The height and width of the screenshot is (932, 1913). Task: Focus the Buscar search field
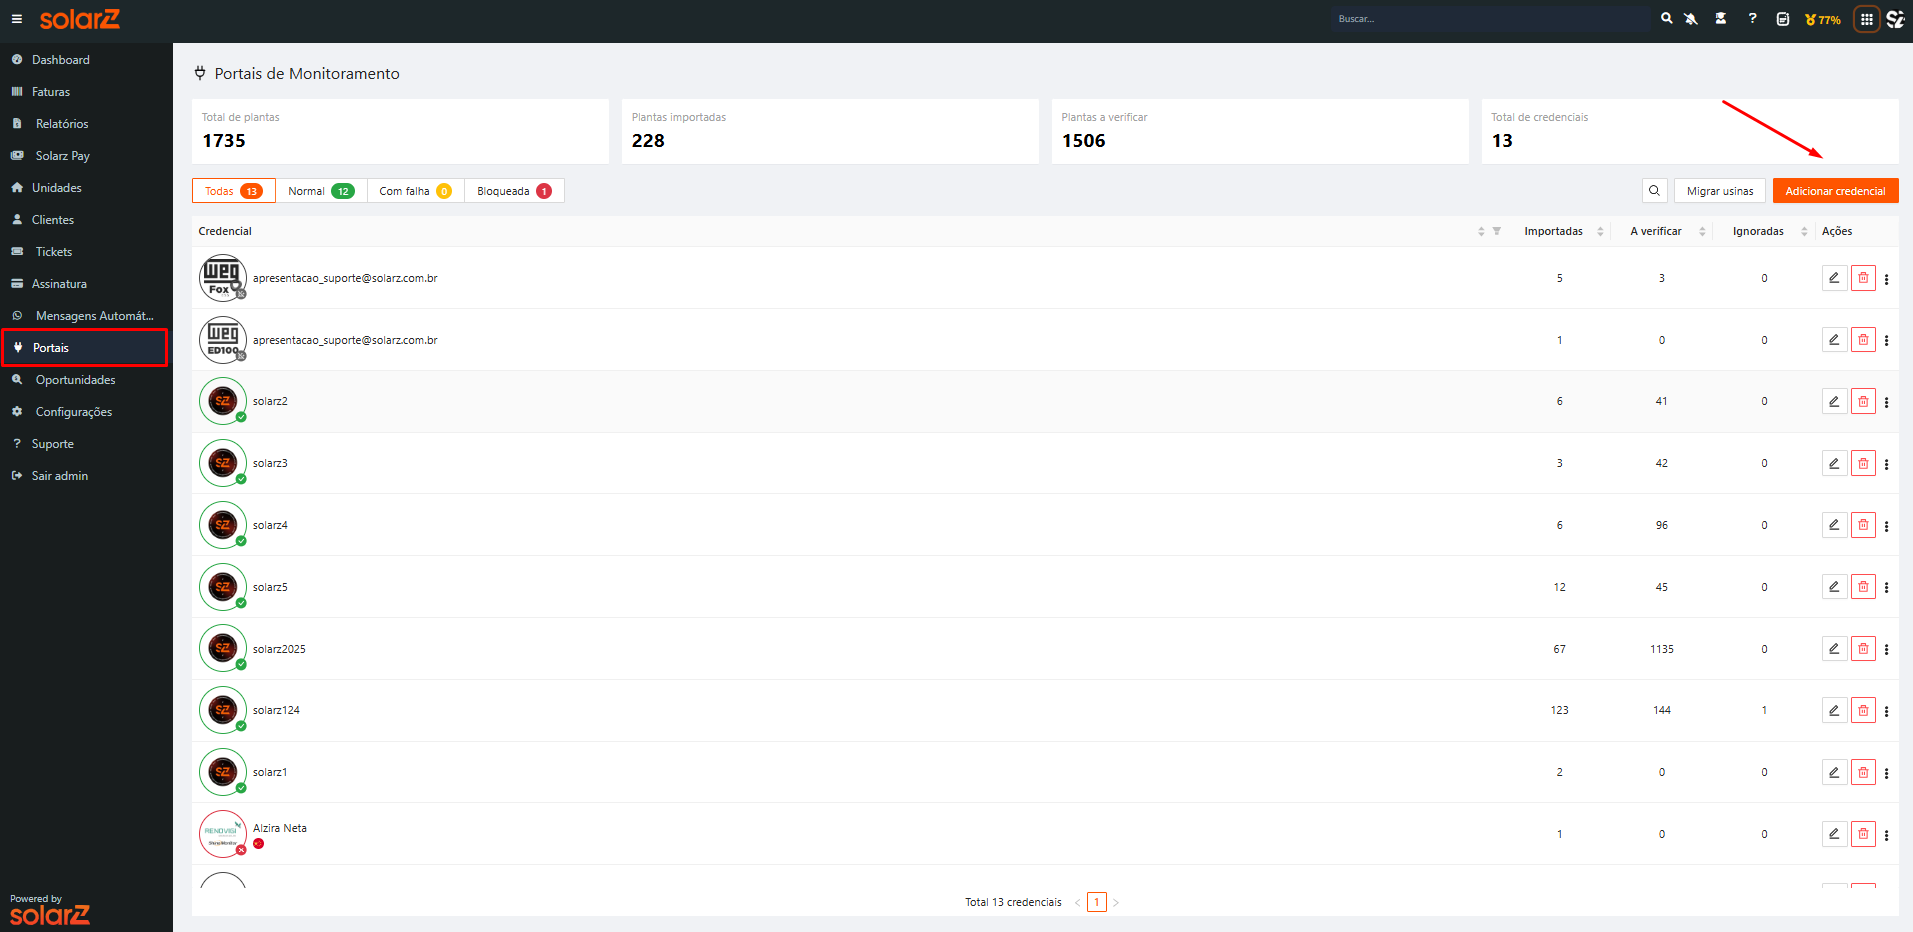pyautogui.click(x=1490, y=19)
